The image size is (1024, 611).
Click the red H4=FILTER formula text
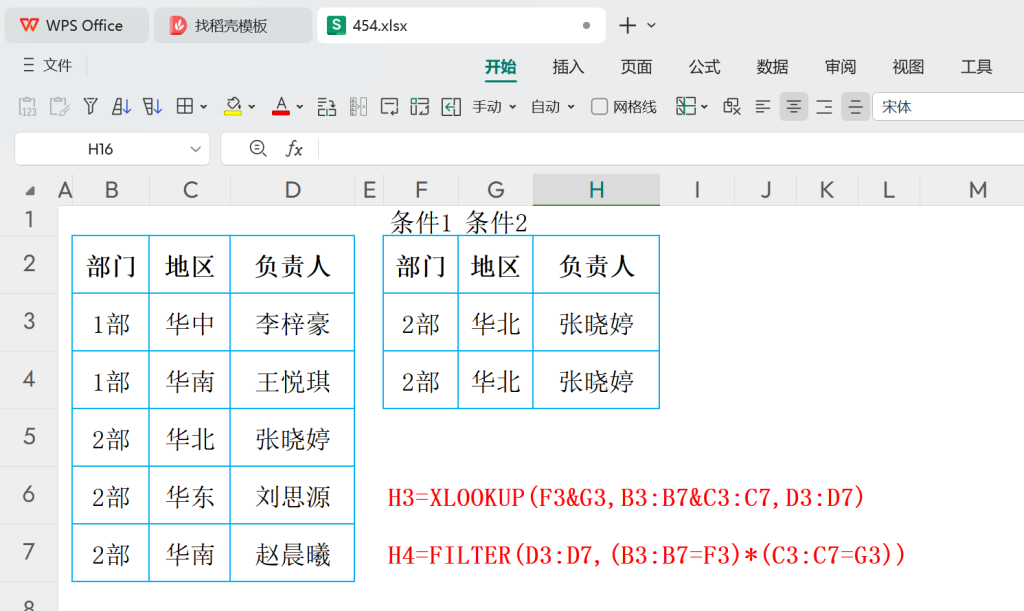pos(647,555)
